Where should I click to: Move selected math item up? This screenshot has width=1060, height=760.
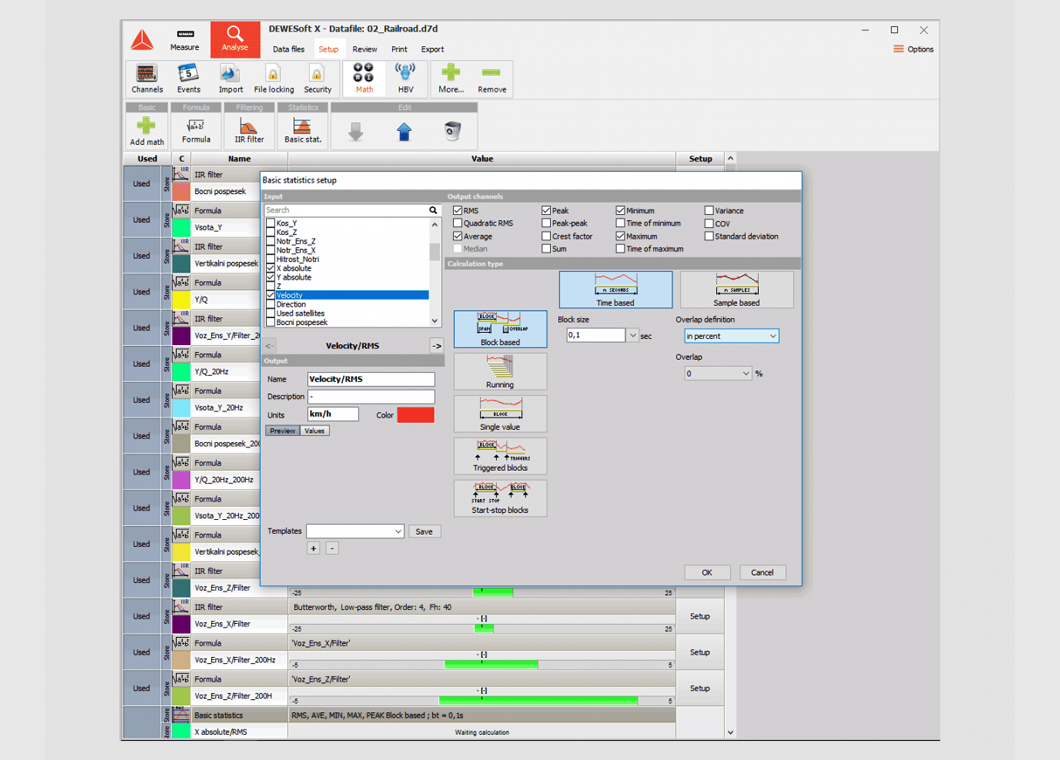click(x=404, y=132)
